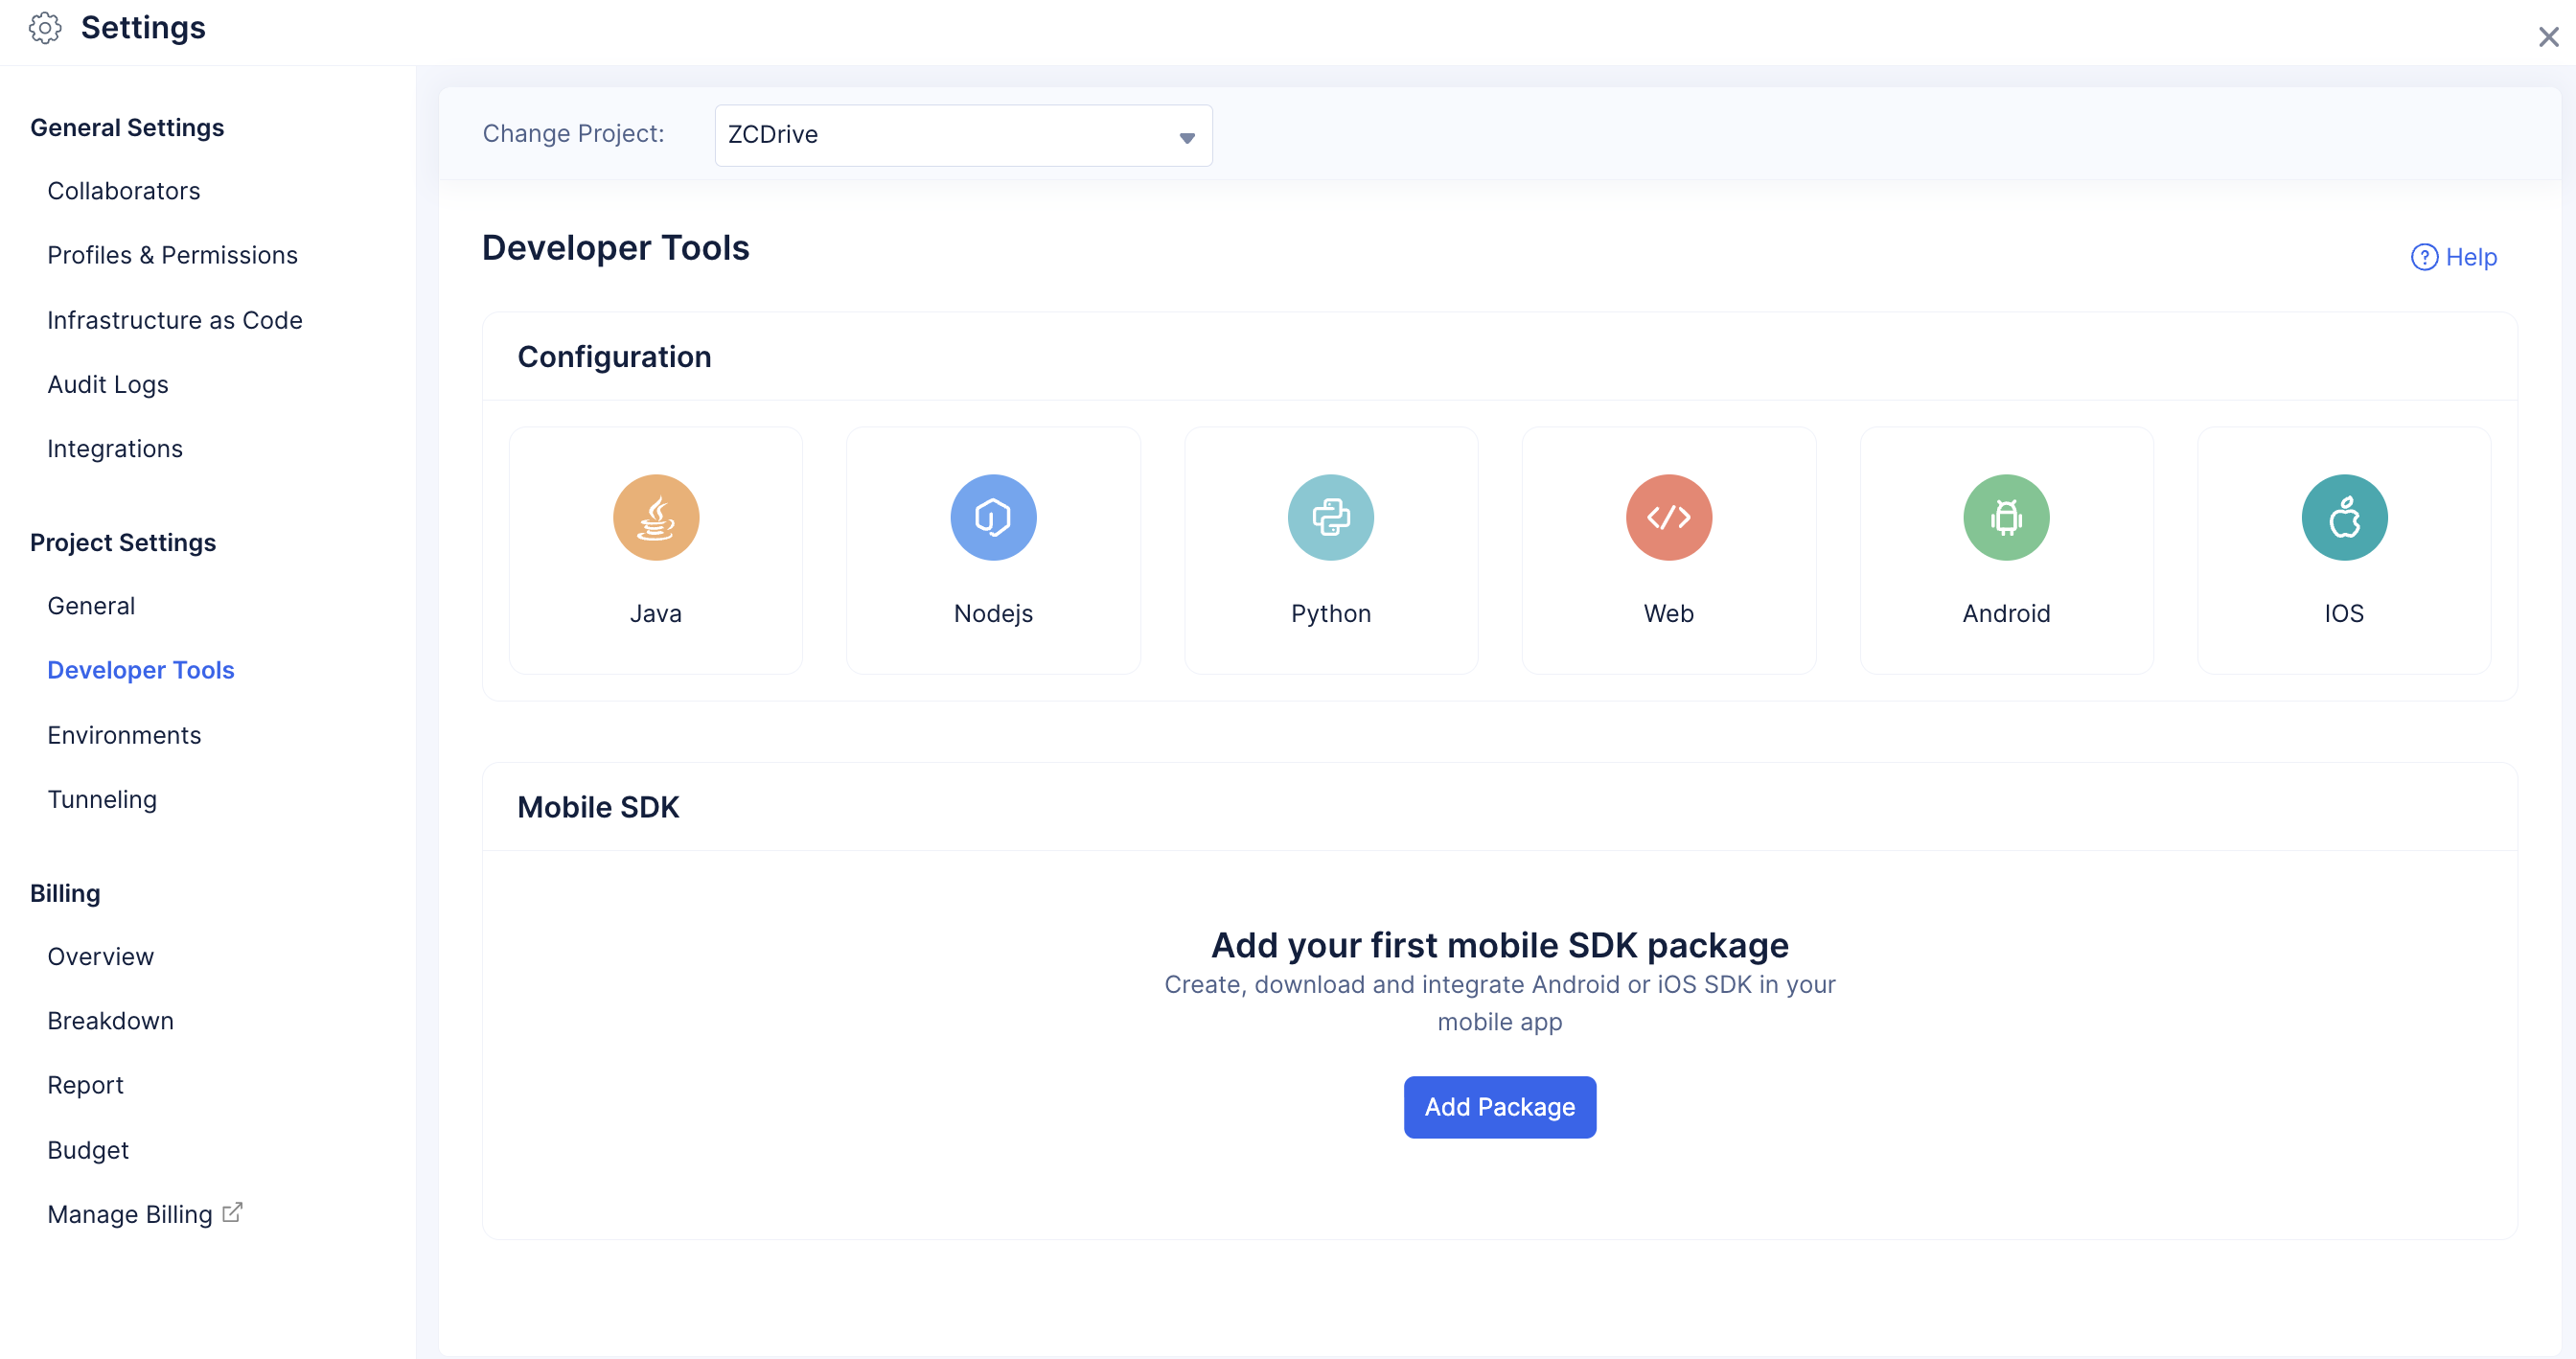Screen dimensions: 2576x1359
Task: Open the ZCDrive project selector
Action: (963, 135)
